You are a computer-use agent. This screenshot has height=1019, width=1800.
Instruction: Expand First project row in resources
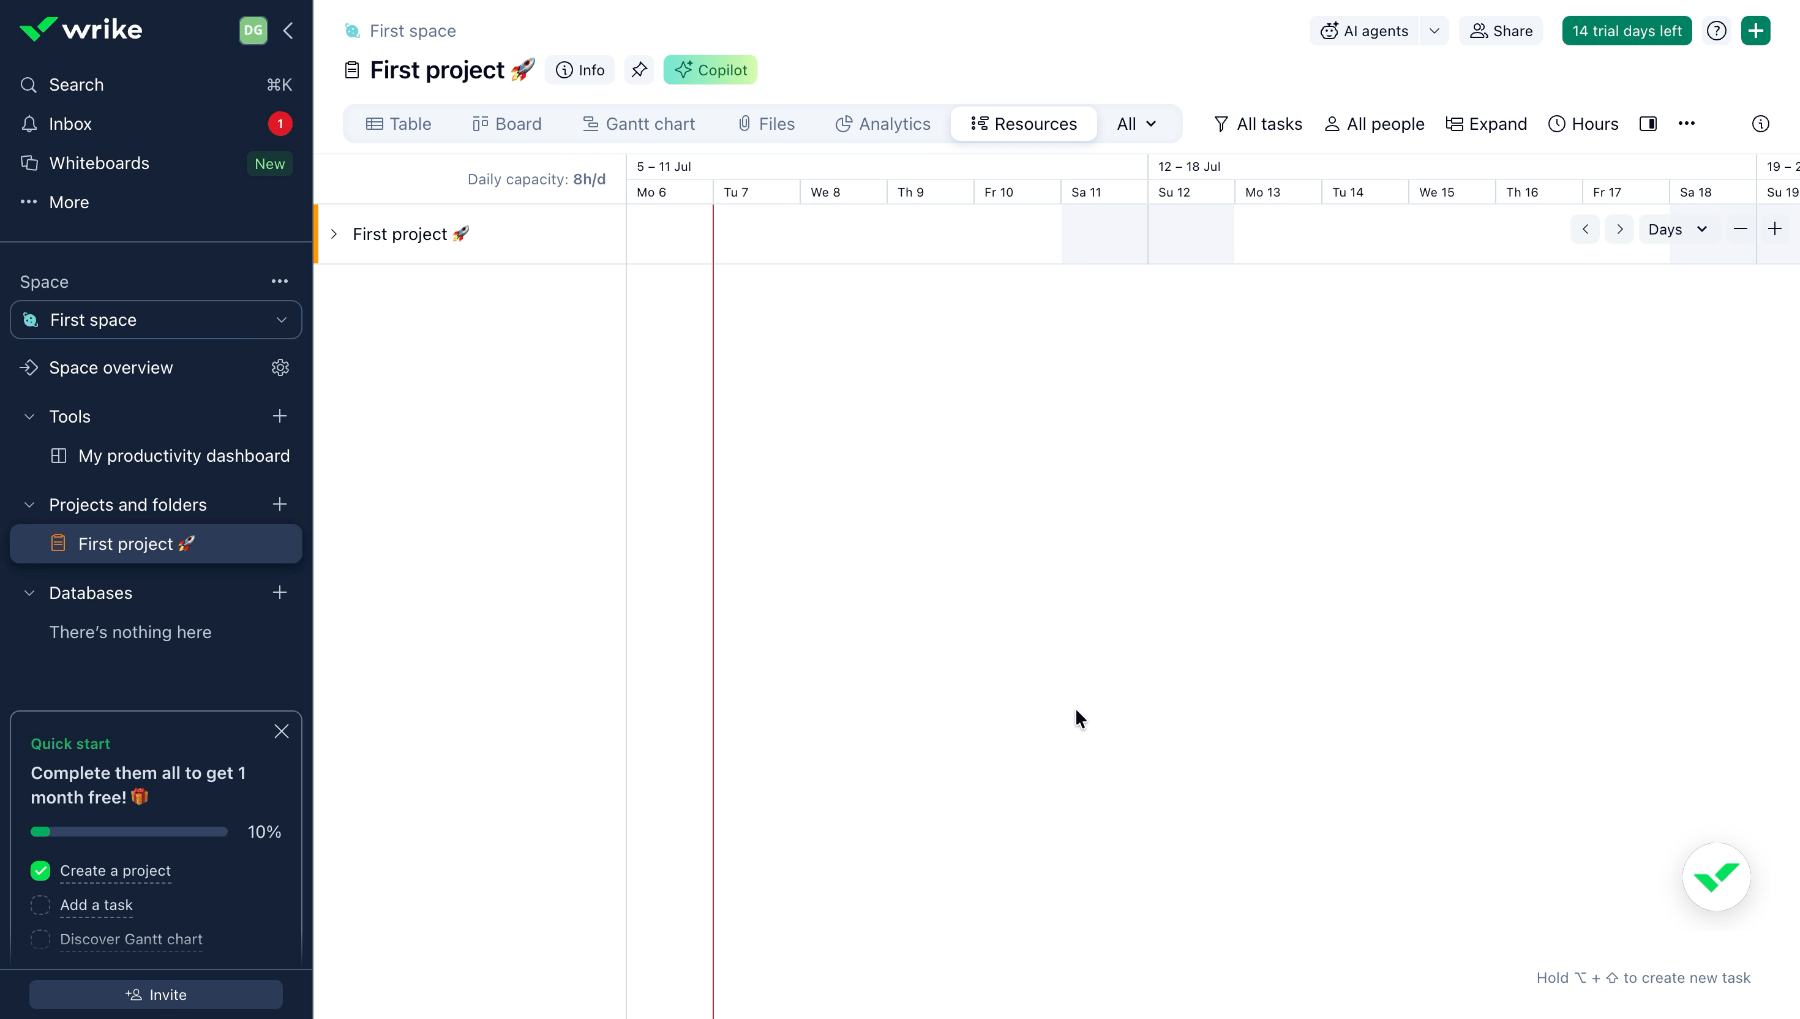coord(334,234)
